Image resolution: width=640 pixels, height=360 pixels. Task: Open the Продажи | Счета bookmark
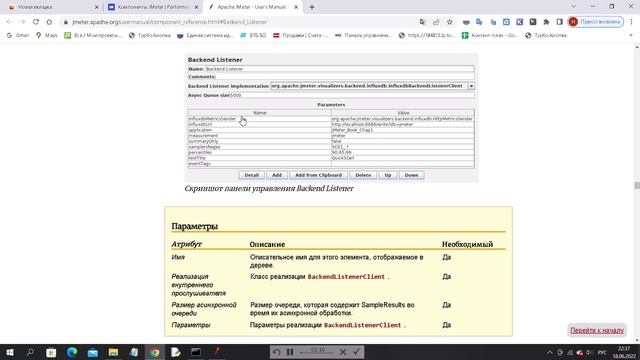300,36
